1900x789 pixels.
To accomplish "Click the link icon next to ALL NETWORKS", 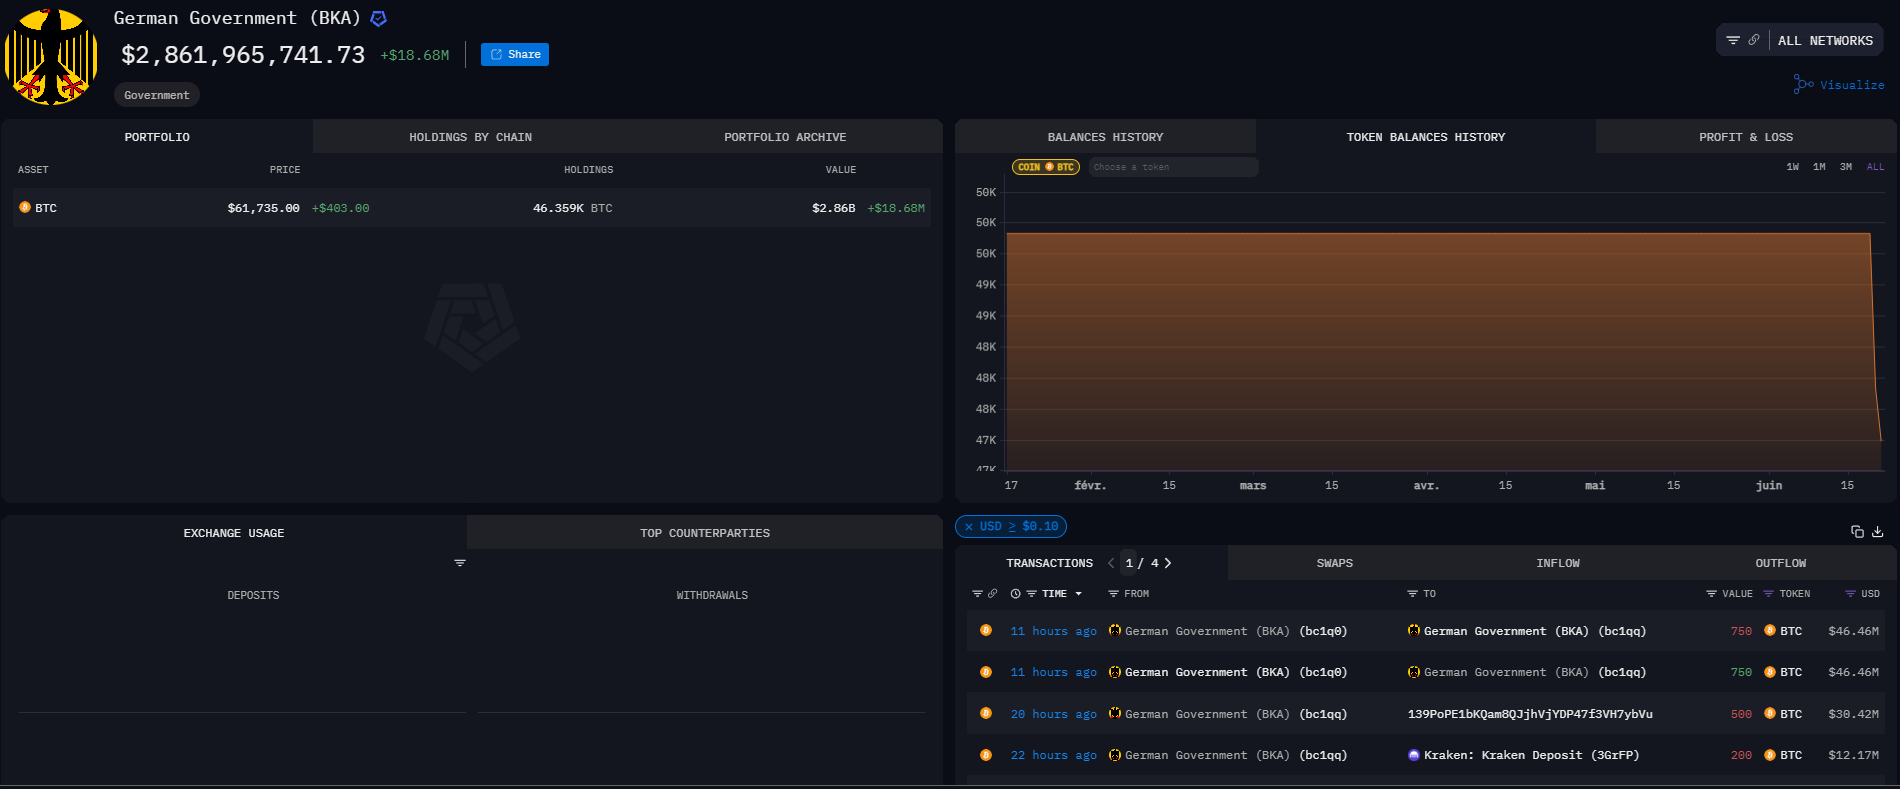I will point(1753,41).
